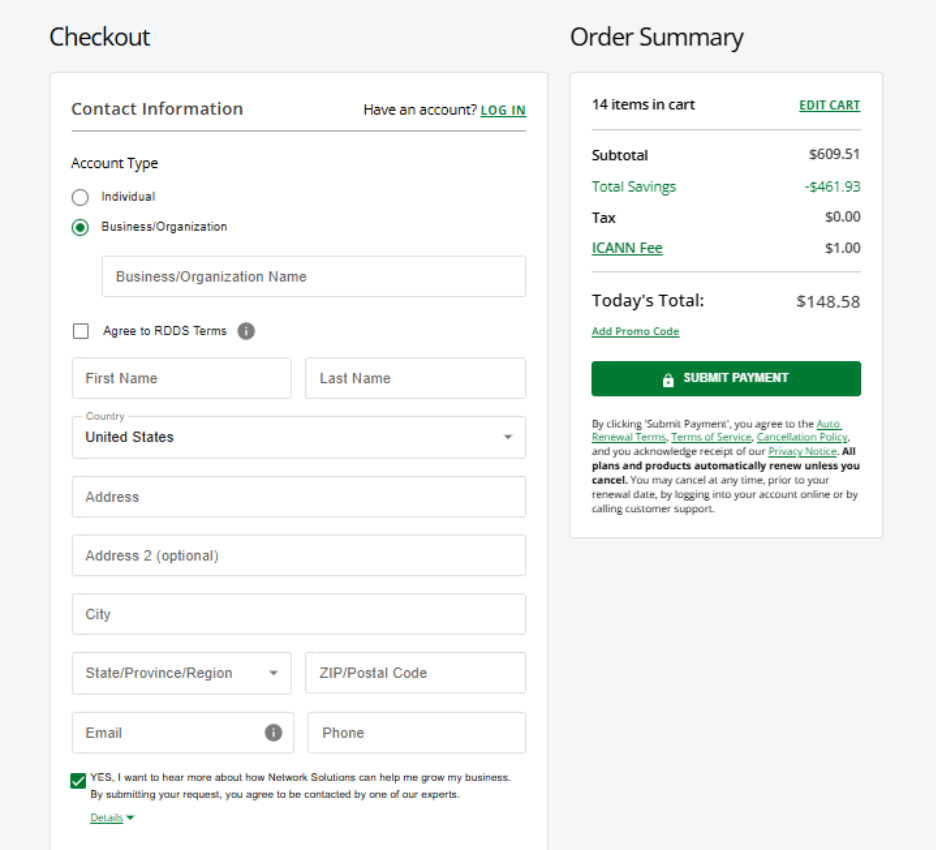Screen dimensions: 936x850
Task: Click the LOG IN link
Action: 503,110
